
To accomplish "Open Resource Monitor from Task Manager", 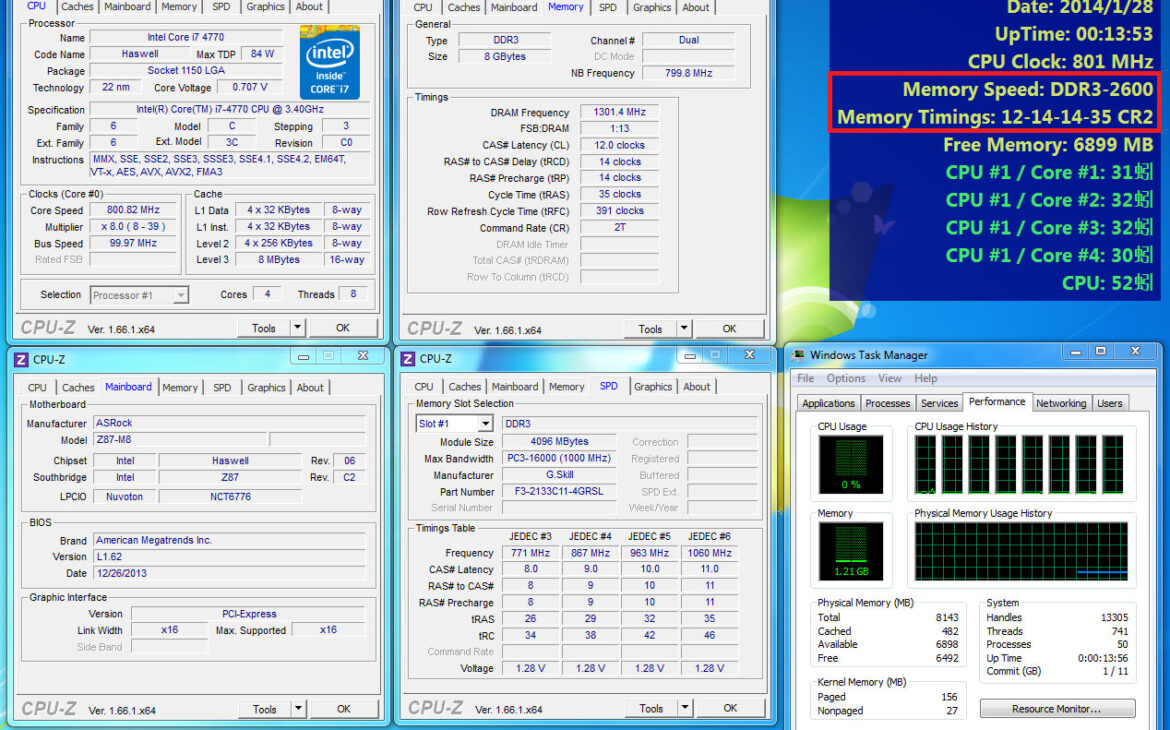I will (x=1057, y=708).
